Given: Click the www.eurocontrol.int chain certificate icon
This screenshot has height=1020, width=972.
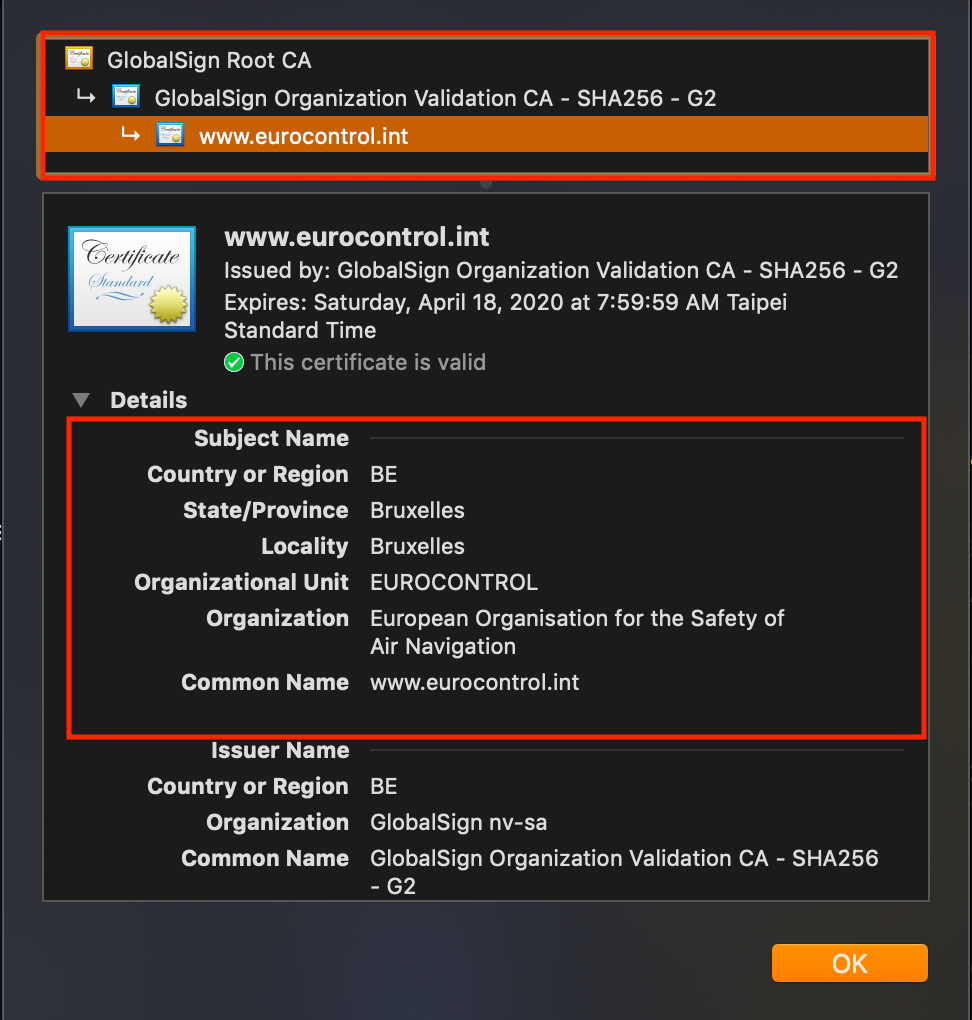Looking at the screenshot, I should 170,135.
